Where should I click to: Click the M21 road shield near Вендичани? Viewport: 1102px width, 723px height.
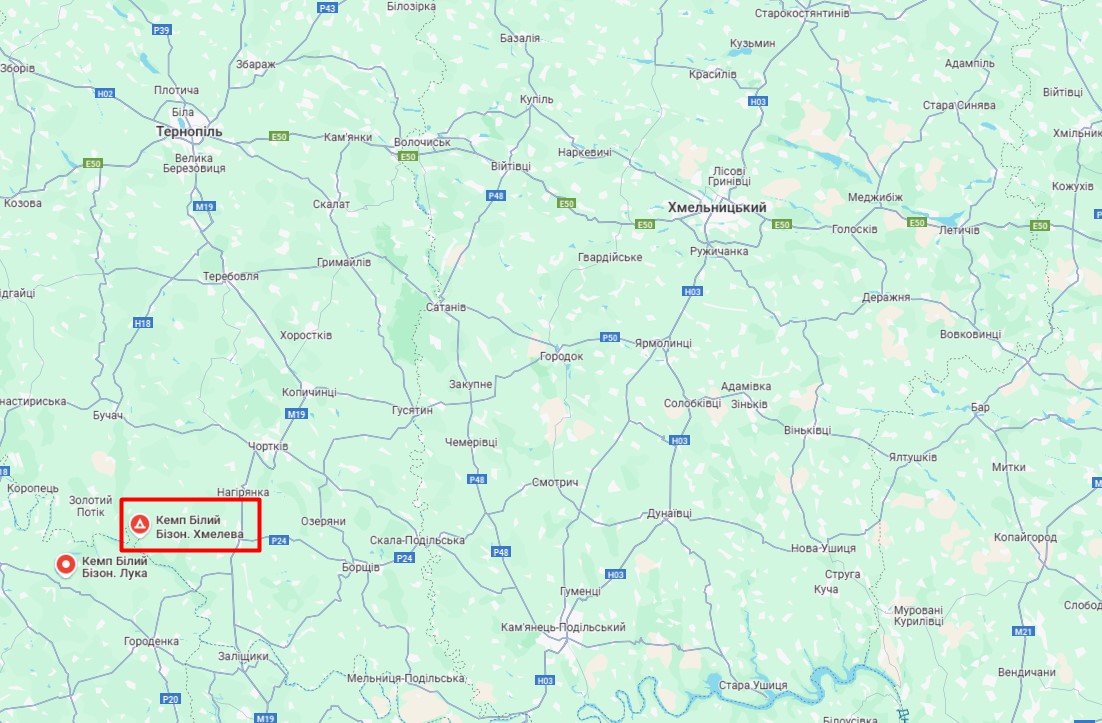coord(1023,632)
